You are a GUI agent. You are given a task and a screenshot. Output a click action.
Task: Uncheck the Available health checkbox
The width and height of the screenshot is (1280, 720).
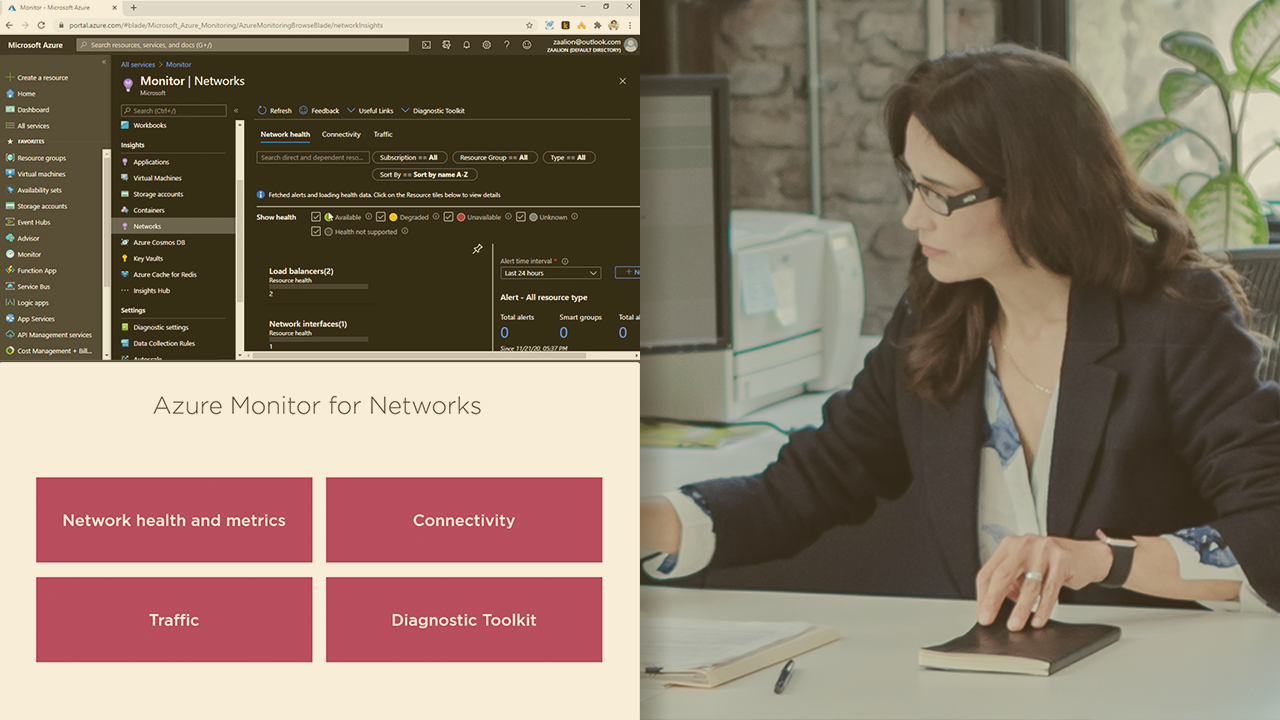pyautogui.click(x=316, y=217)
